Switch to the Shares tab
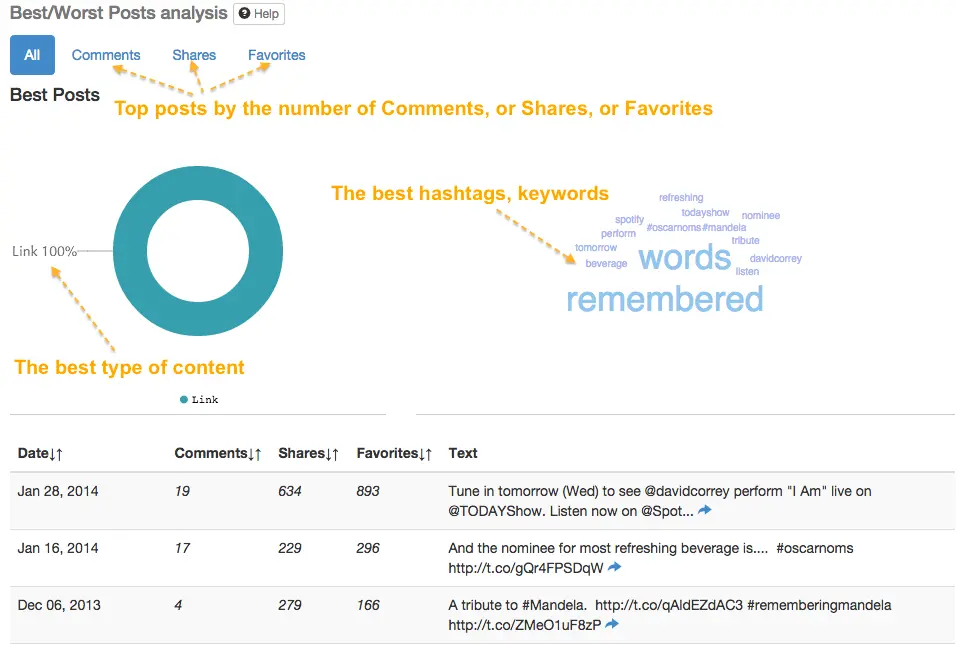964x655 pixels. [x=194, y=55]
